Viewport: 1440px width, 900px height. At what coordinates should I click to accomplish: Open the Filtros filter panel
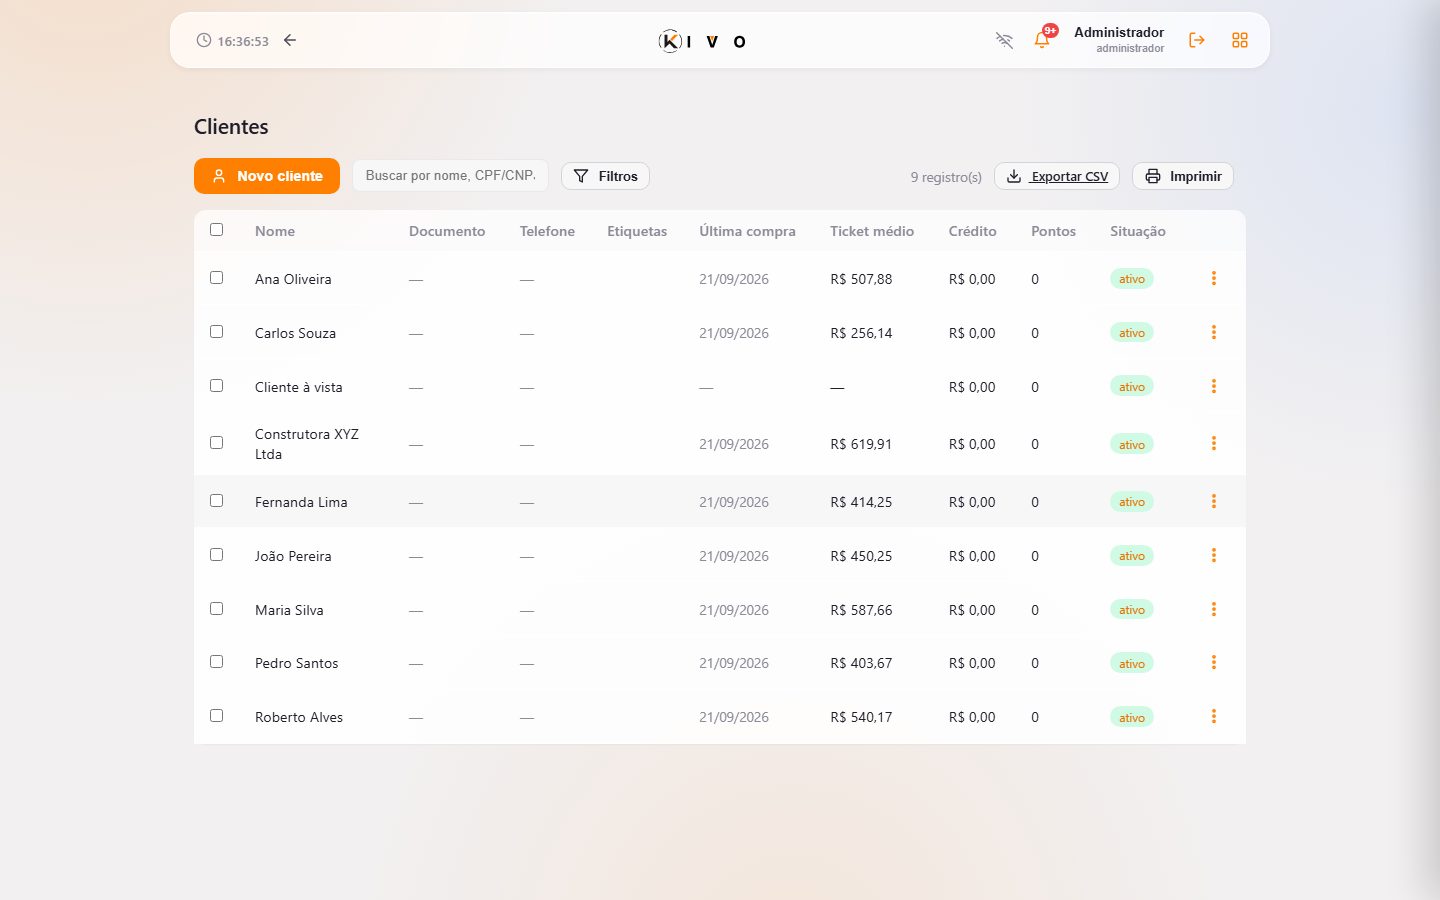pos(606,176)
